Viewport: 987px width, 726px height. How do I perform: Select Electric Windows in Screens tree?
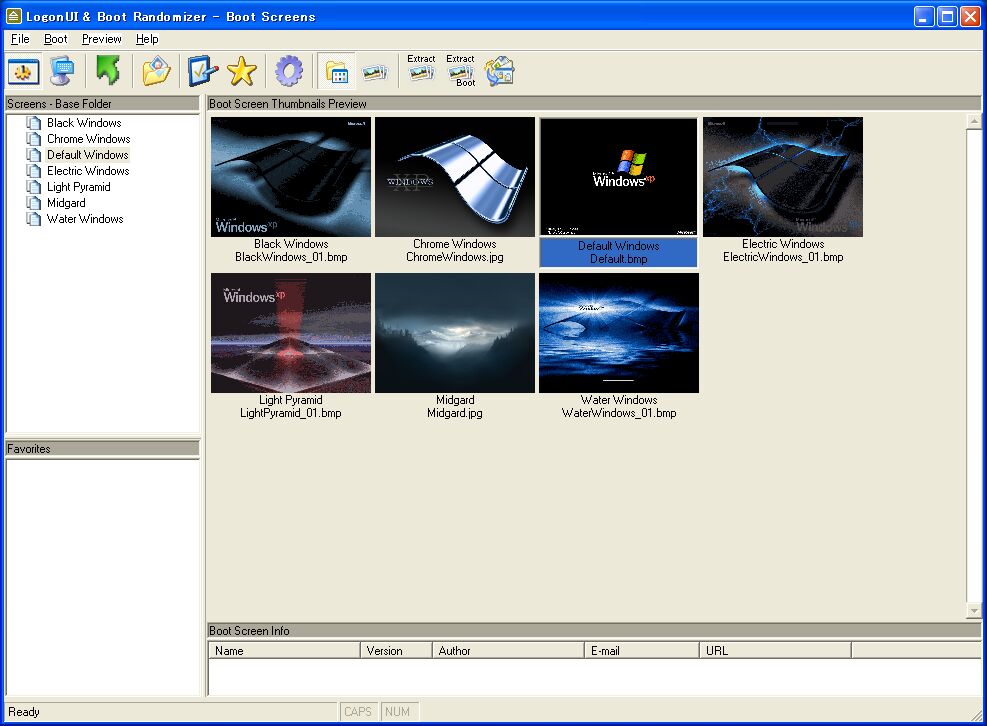(88, 171)
